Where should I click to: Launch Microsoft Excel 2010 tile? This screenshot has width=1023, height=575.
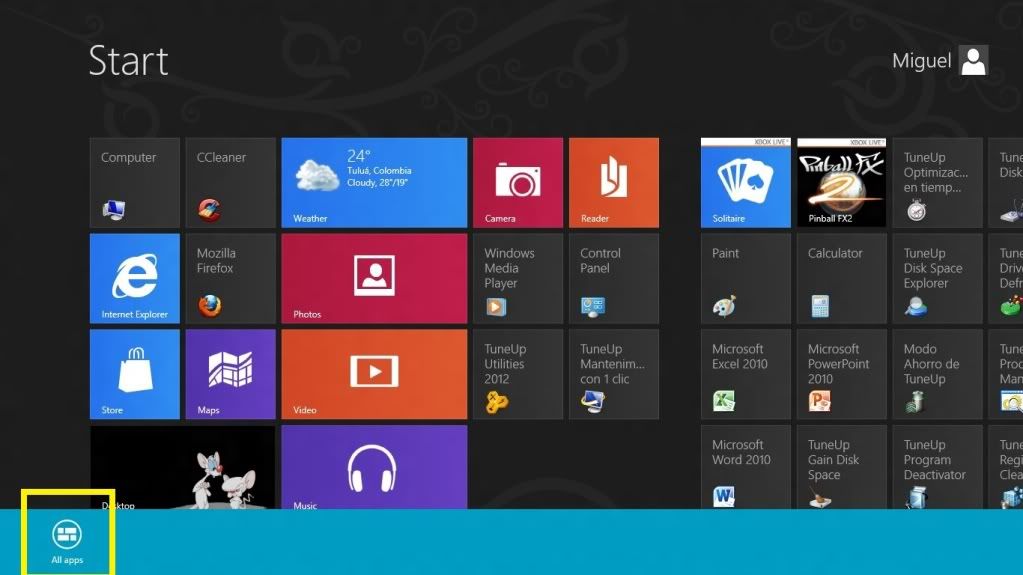tap(745, 374)
